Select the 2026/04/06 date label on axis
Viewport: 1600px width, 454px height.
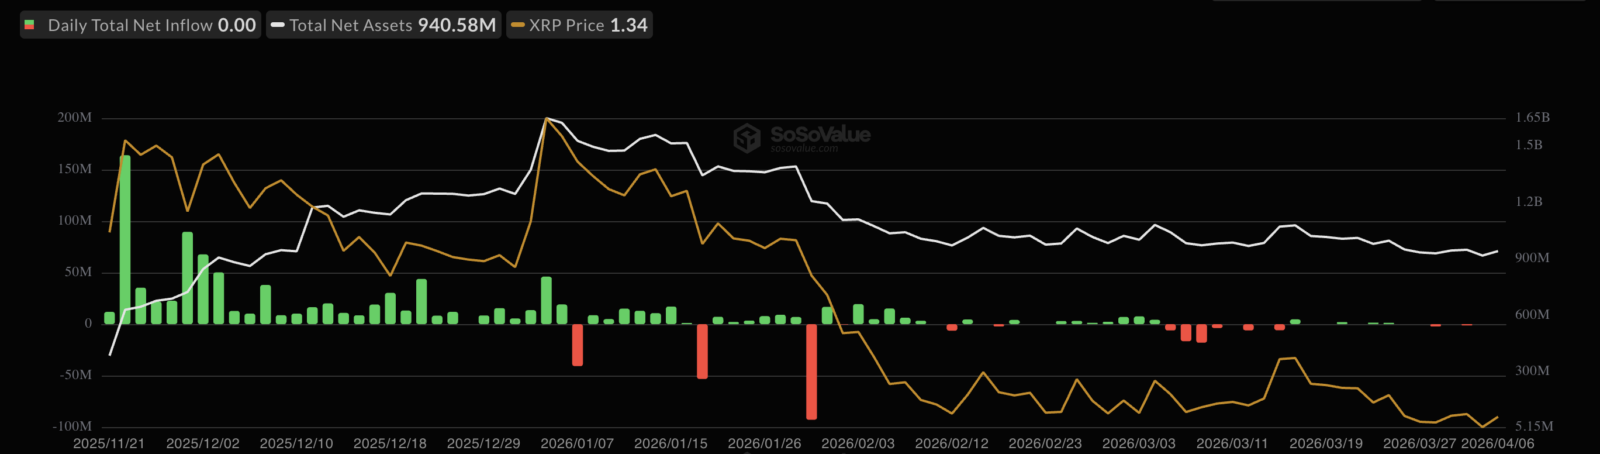[x=1498, y=443]
